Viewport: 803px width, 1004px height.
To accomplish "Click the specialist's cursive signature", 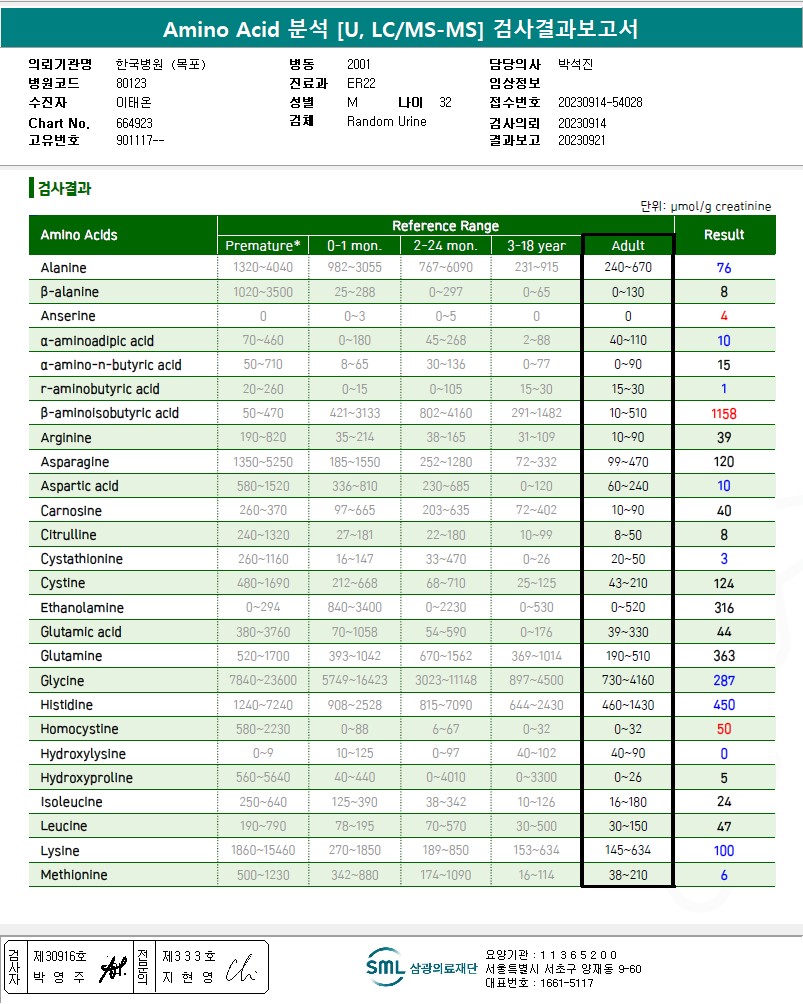I will (241, 968).
